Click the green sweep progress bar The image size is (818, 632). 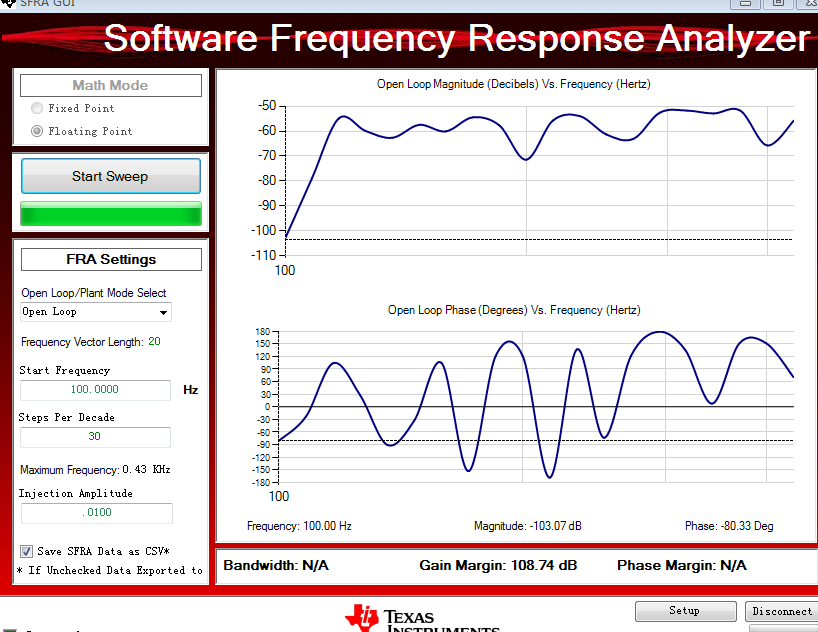point(111,213)
